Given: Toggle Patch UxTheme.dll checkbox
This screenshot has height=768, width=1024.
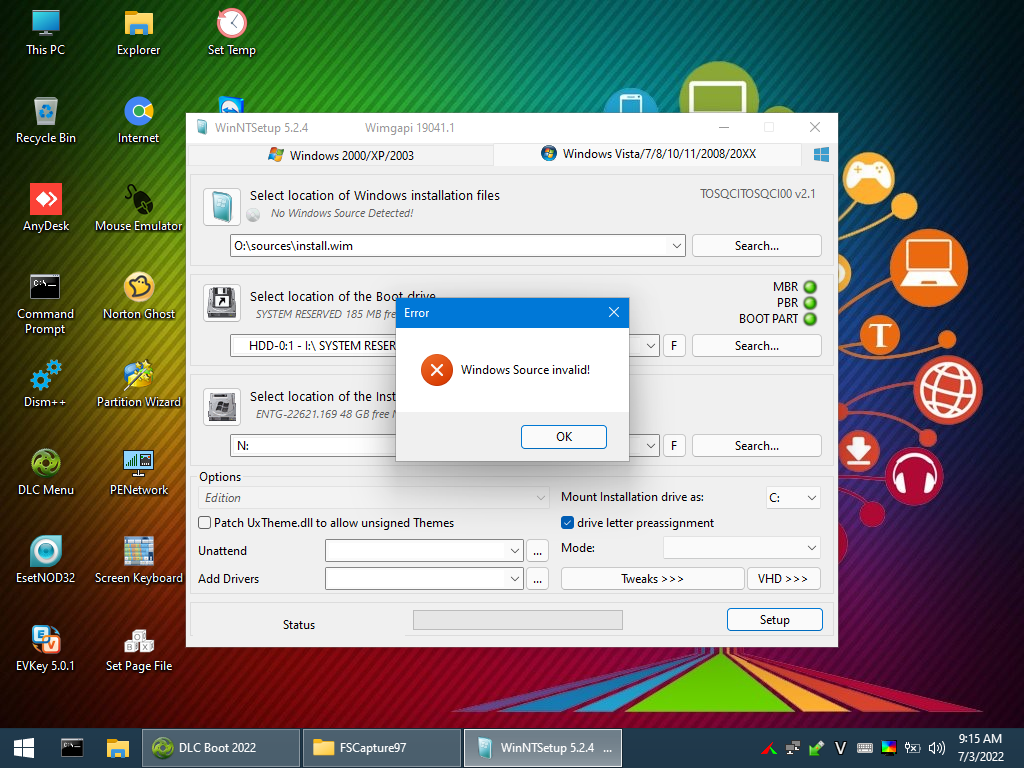Looking at the screenshot, I should point(204,522).
